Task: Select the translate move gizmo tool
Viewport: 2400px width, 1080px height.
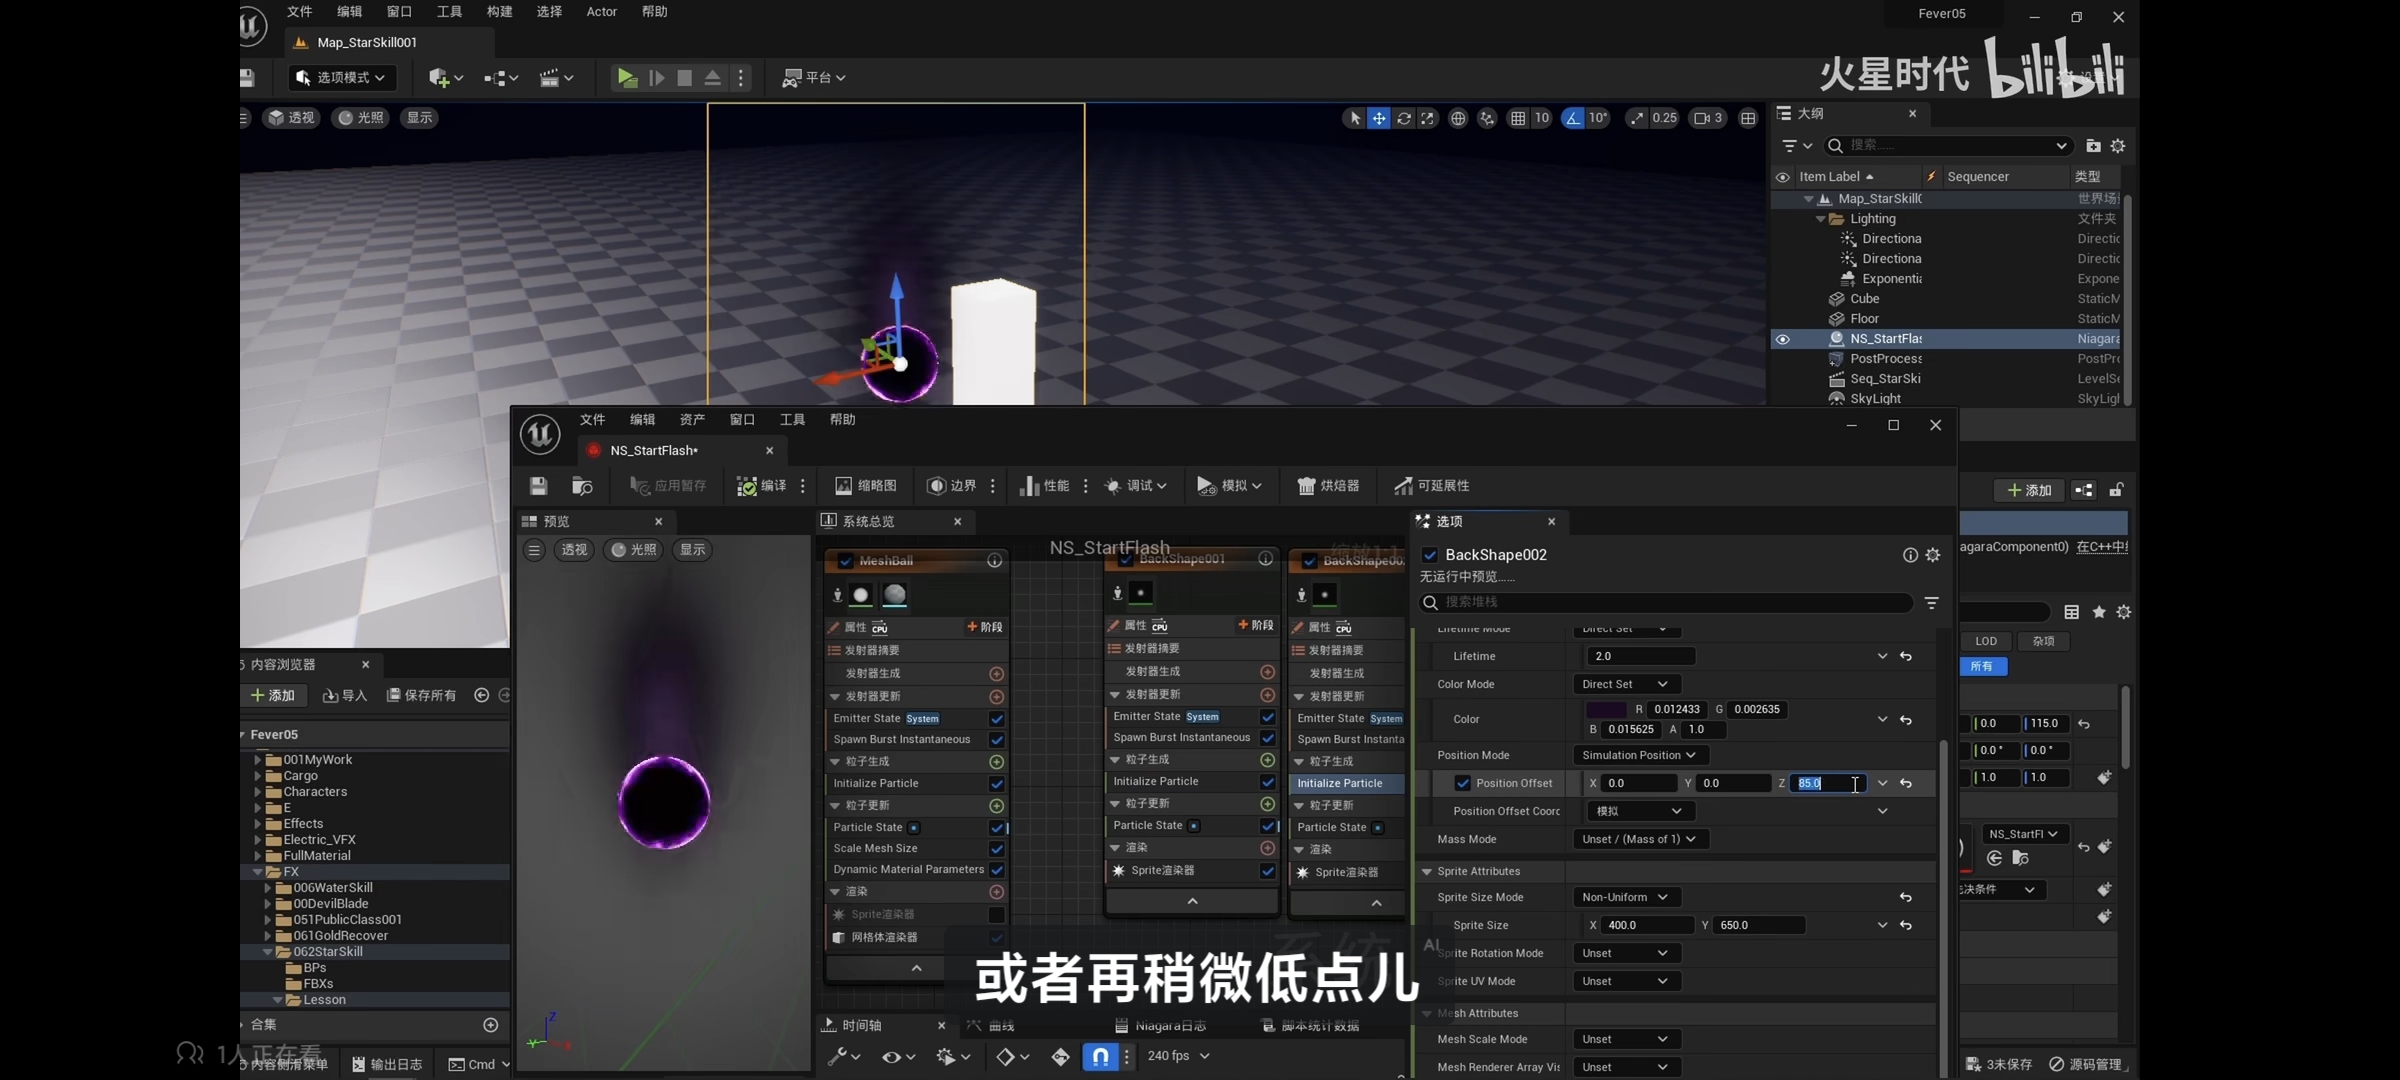Action: (x=1379, y=118)
